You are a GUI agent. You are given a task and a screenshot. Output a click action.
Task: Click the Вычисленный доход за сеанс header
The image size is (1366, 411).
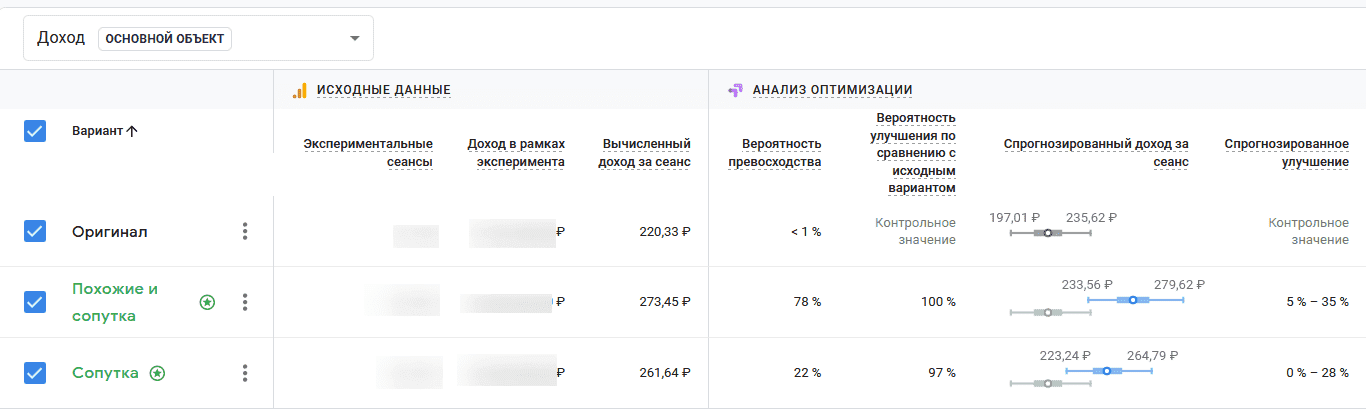tap(645, 153)
